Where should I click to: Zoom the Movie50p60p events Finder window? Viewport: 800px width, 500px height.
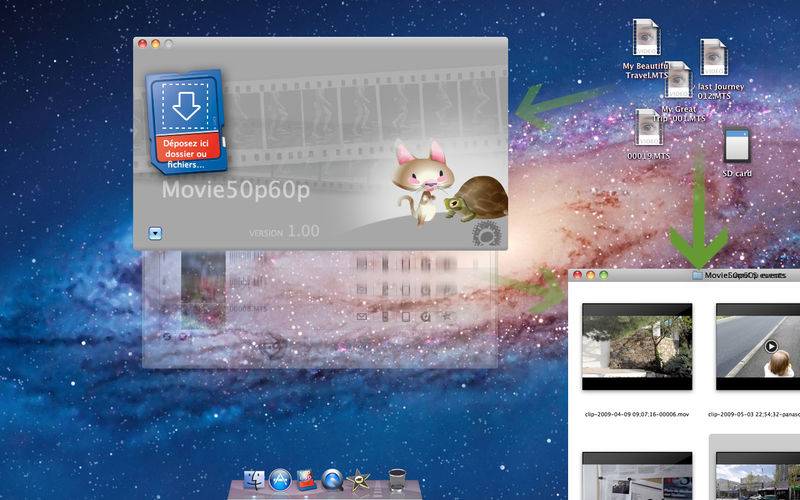coord(604,275)
